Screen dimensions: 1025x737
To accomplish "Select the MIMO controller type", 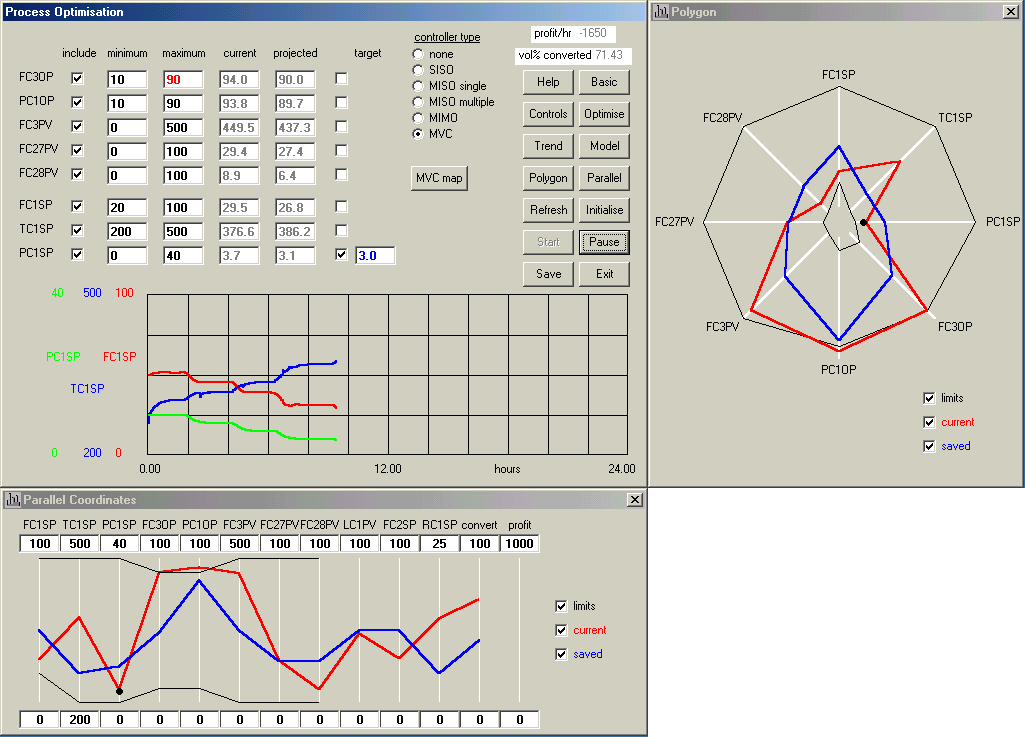I will click(418, 118).
